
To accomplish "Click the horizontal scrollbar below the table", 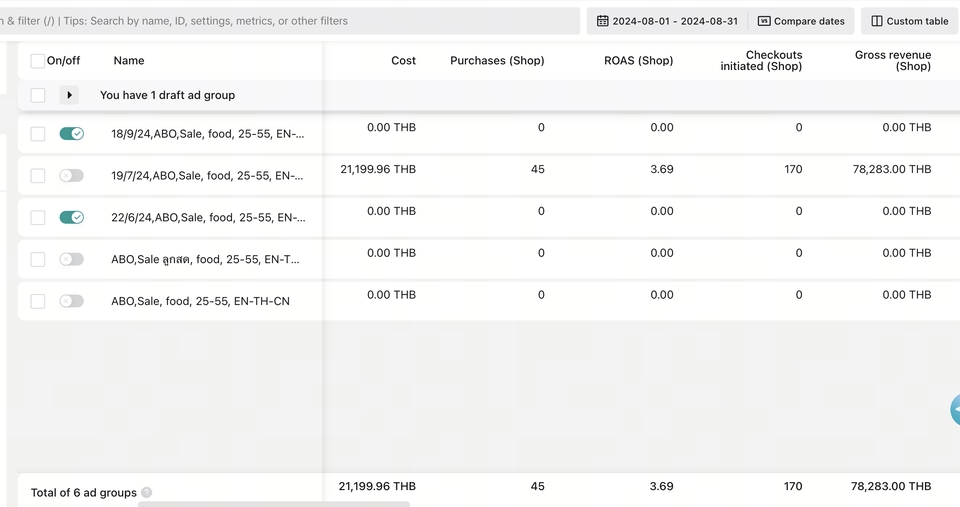I will [x=273, y=504].
